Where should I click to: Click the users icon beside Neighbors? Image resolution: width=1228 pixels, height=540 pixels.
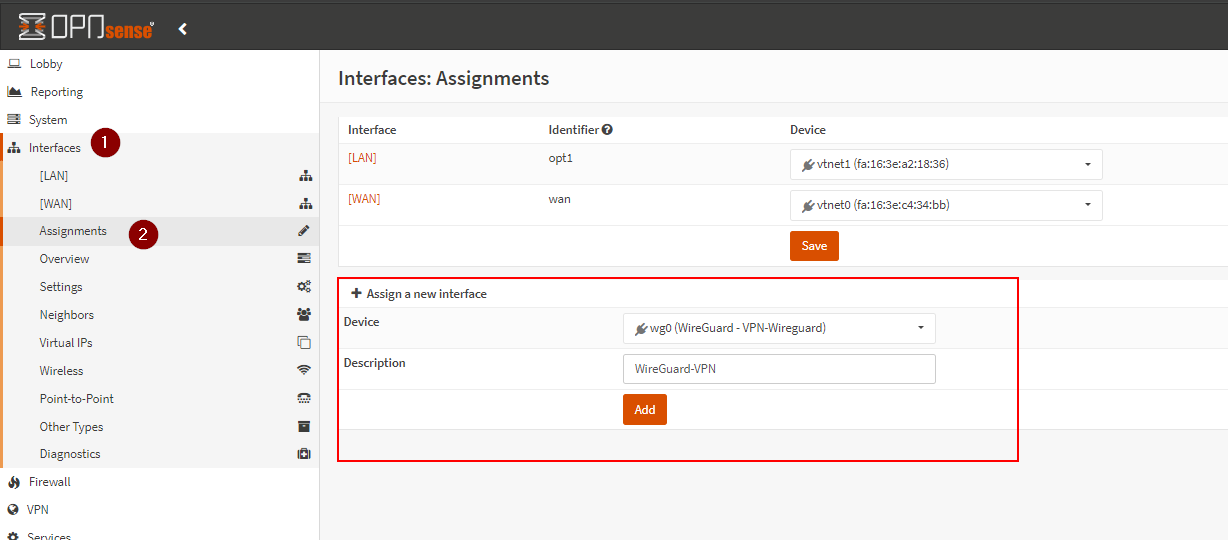304,315
